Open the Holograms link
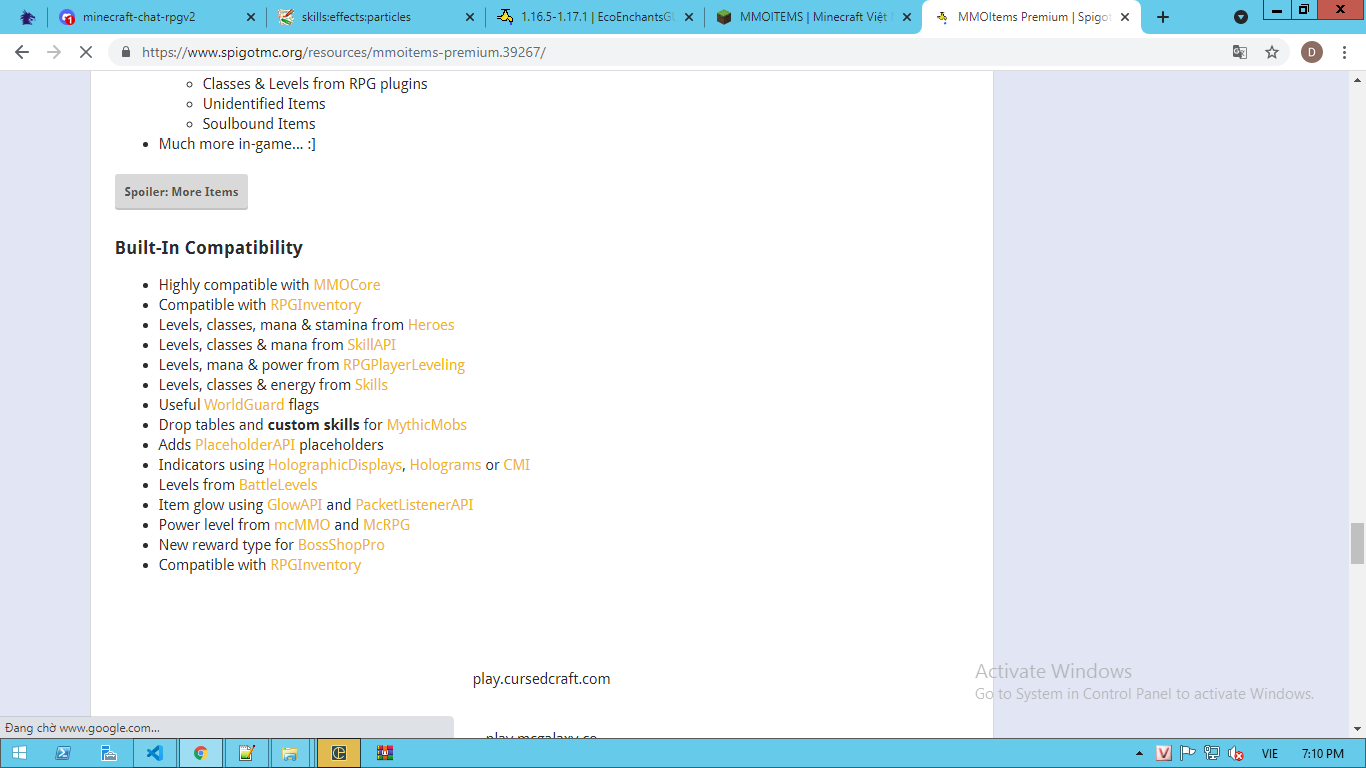1366x768 pixels. 446,465
